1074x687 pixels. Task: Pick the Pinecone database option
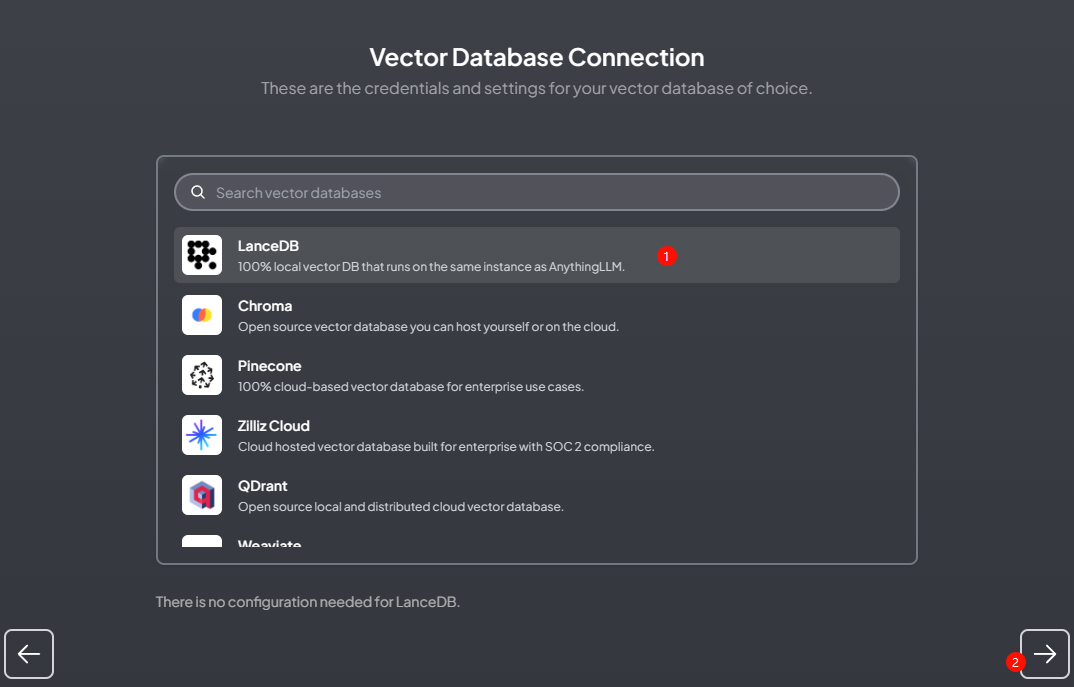[536, 375]
